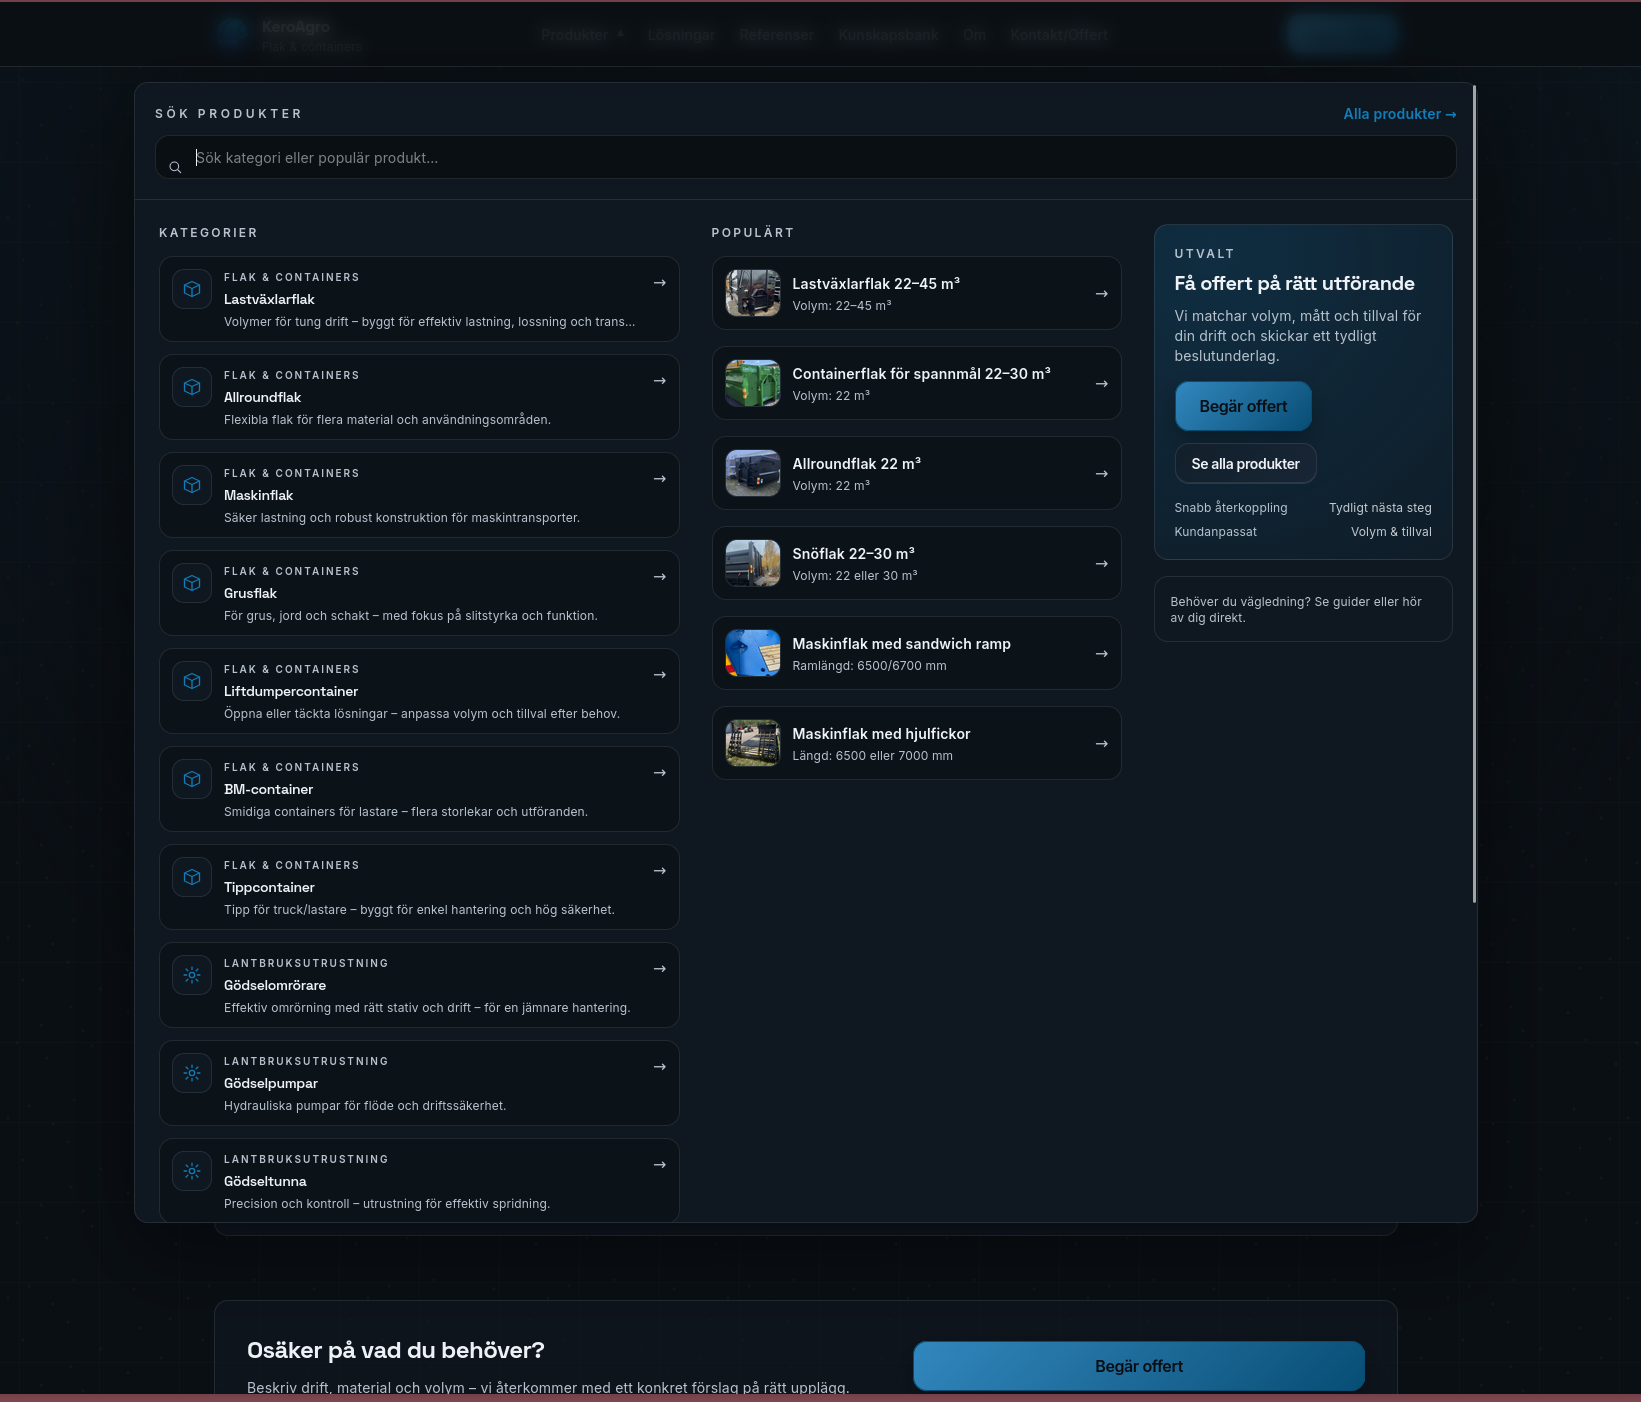The width and height of the screenshot is (1641, 1402).
Task: Click the arrow on Tippcontainer category card
Action: [659, 871]
